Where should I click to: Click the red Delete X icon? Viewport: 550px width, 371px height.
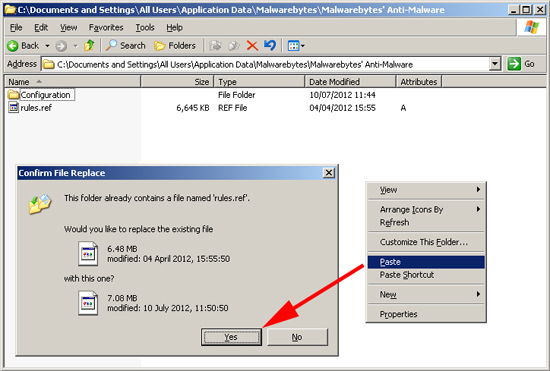(252, 46)
